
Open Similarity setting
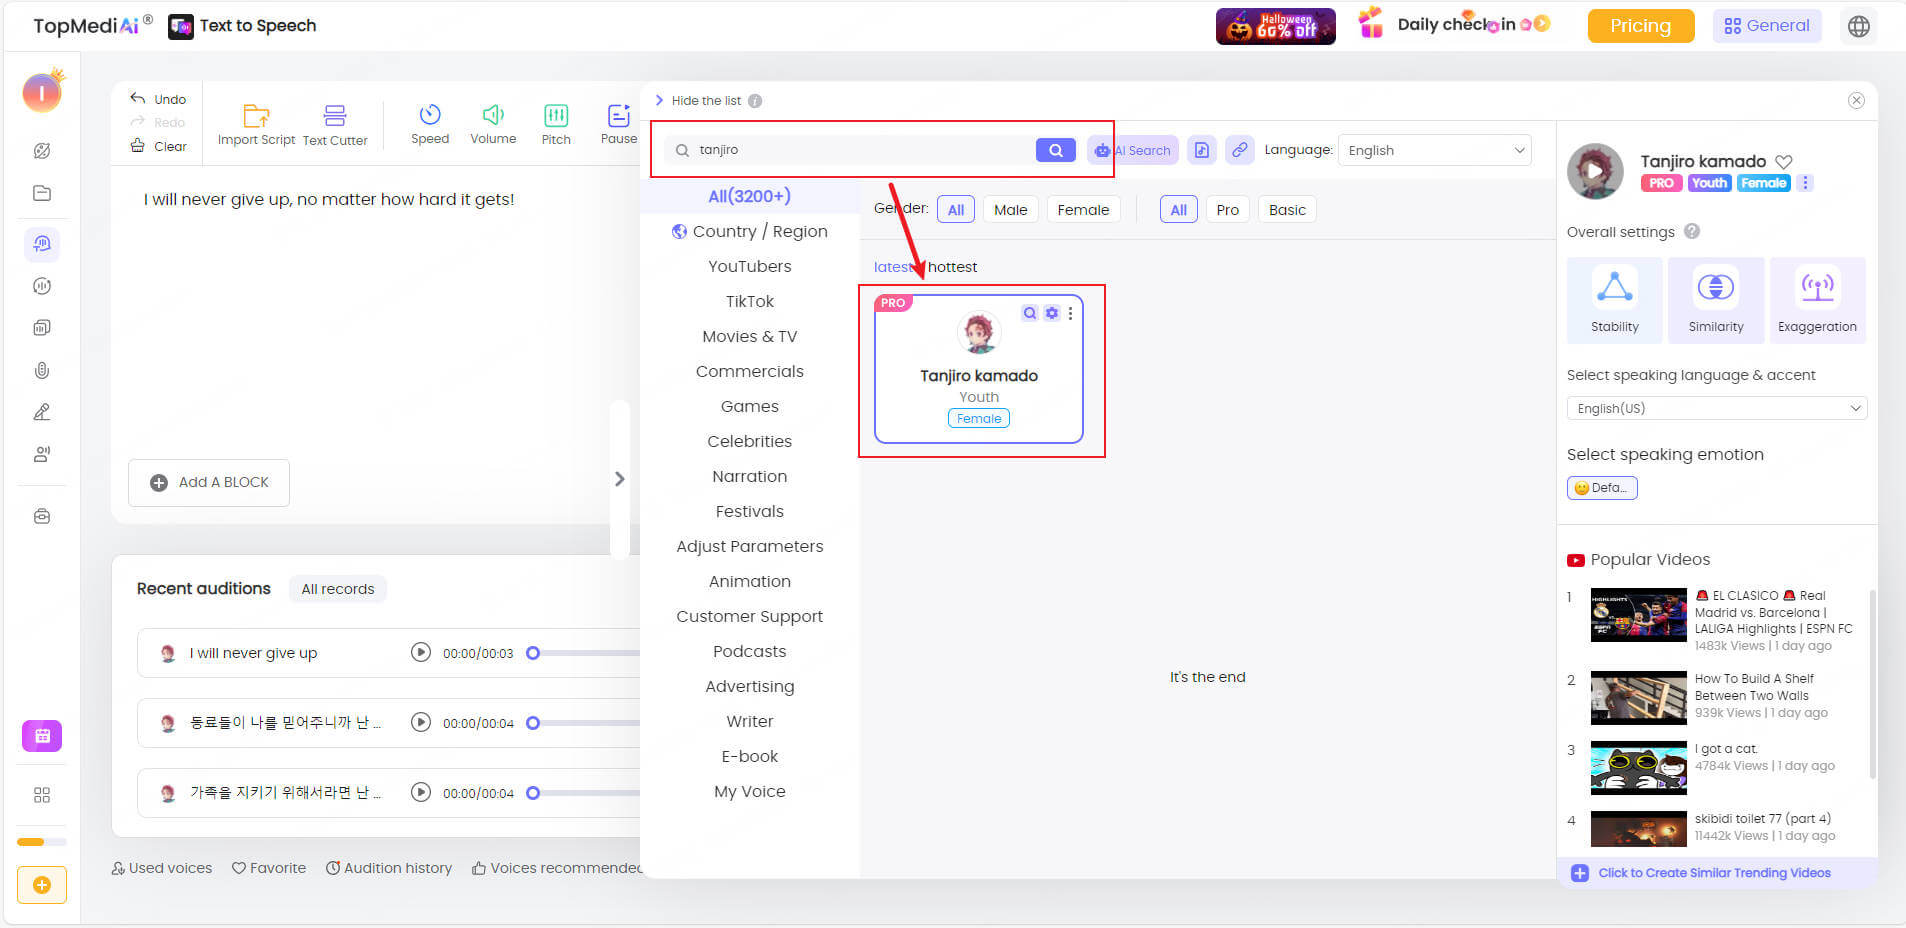coord(1716,300)
